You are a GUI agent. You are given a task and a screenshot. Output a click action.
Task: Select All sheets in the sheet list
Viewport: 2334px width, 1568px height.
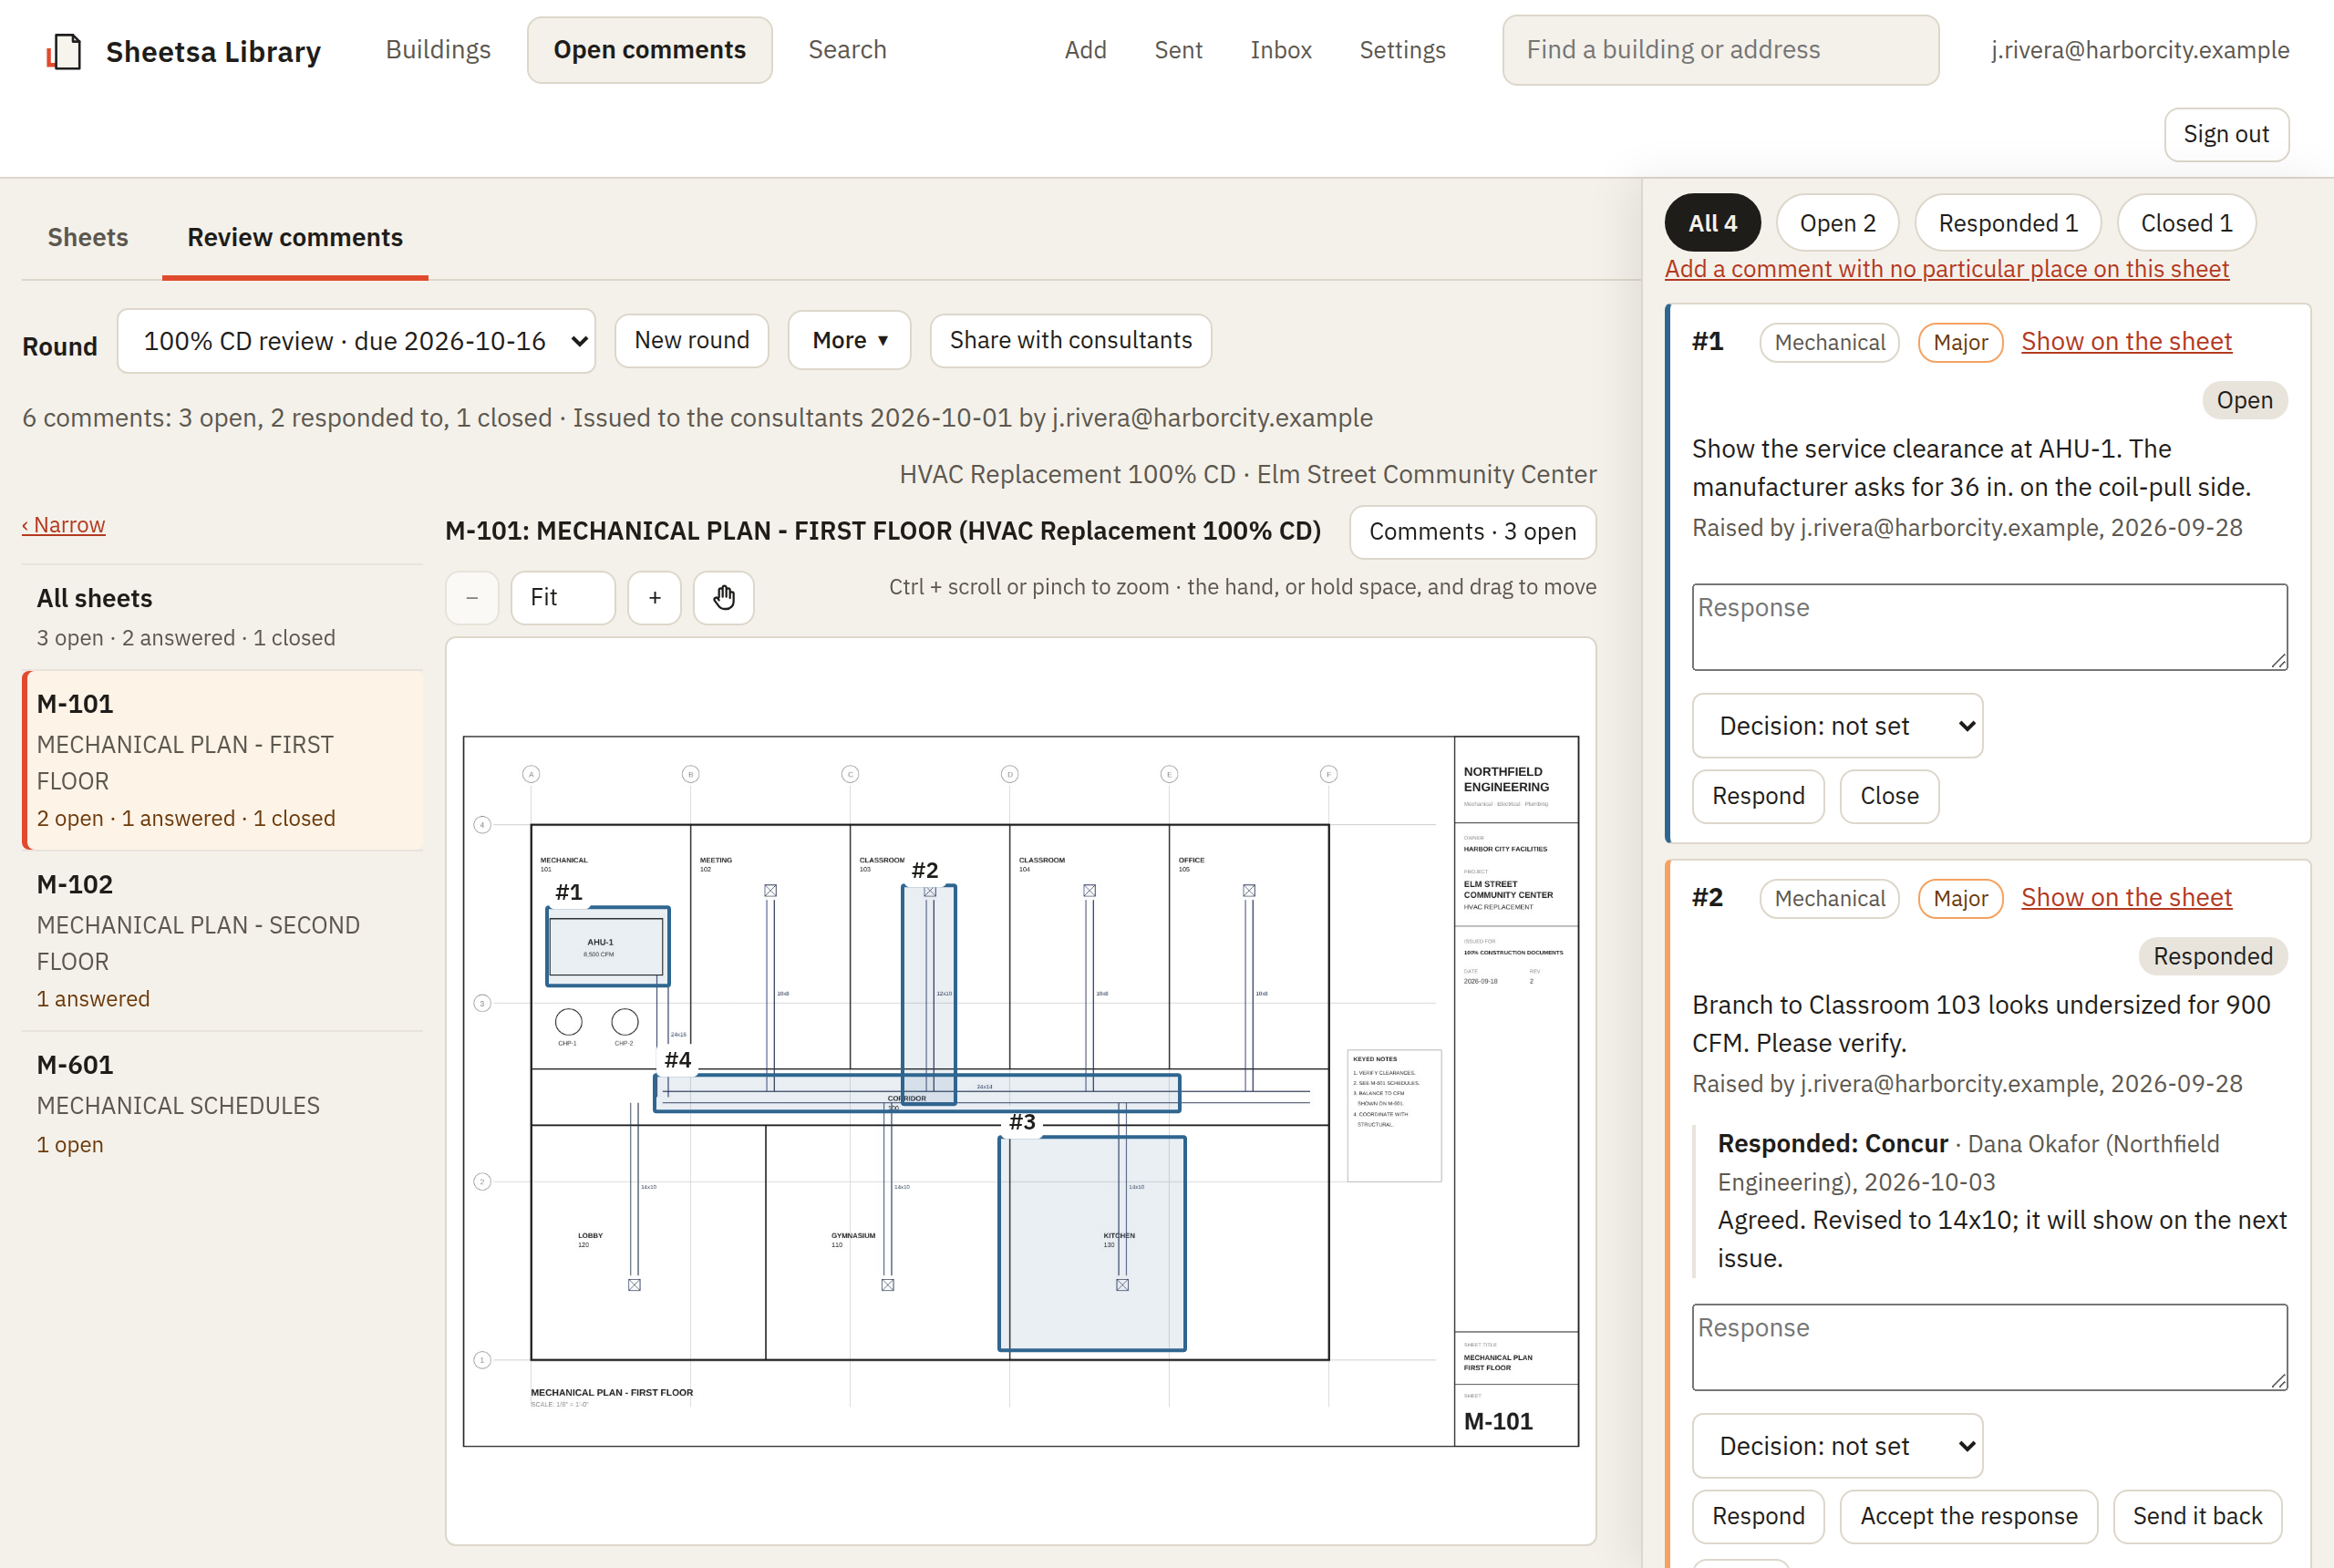click(x=222, y=617)
